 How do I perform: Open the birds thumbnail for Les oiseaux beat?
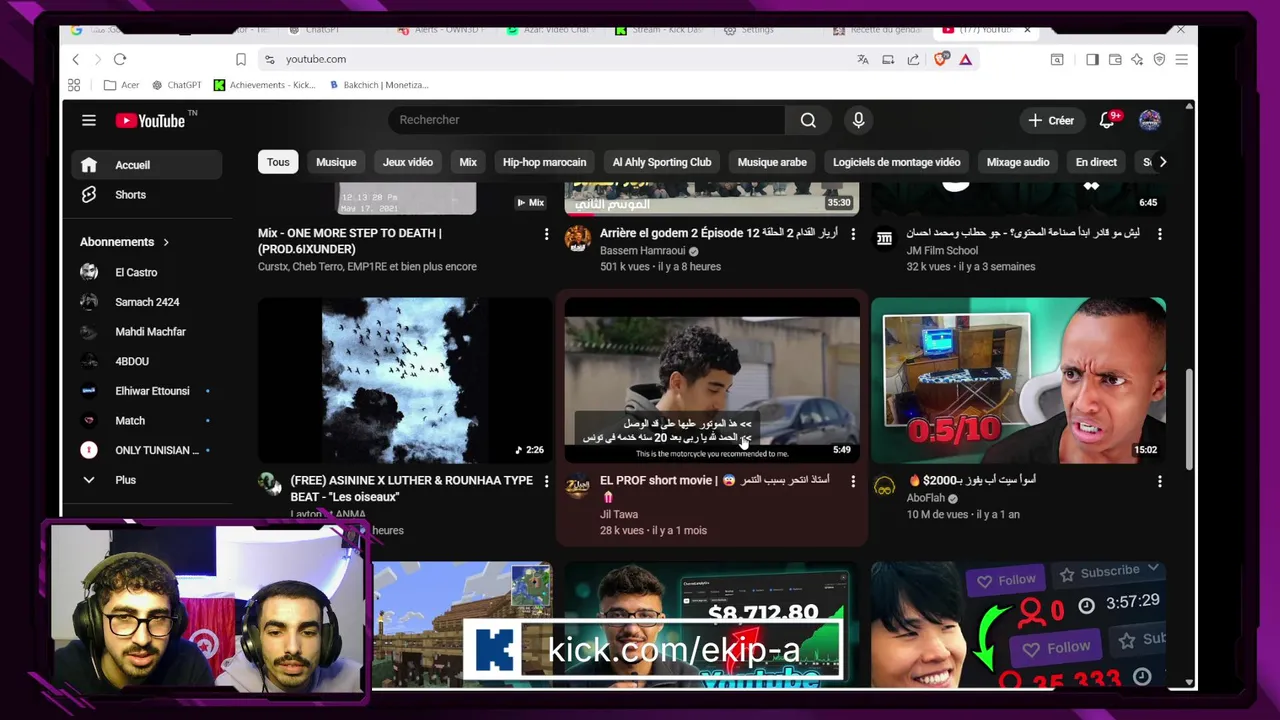tap(405, 380)
